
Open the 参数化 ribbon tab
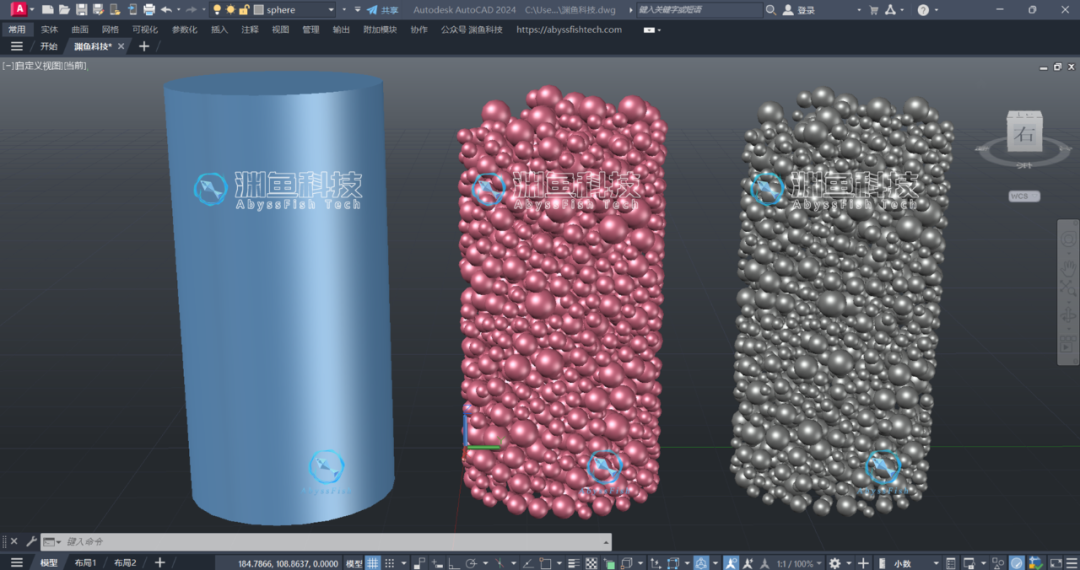(x=185, y=30)
